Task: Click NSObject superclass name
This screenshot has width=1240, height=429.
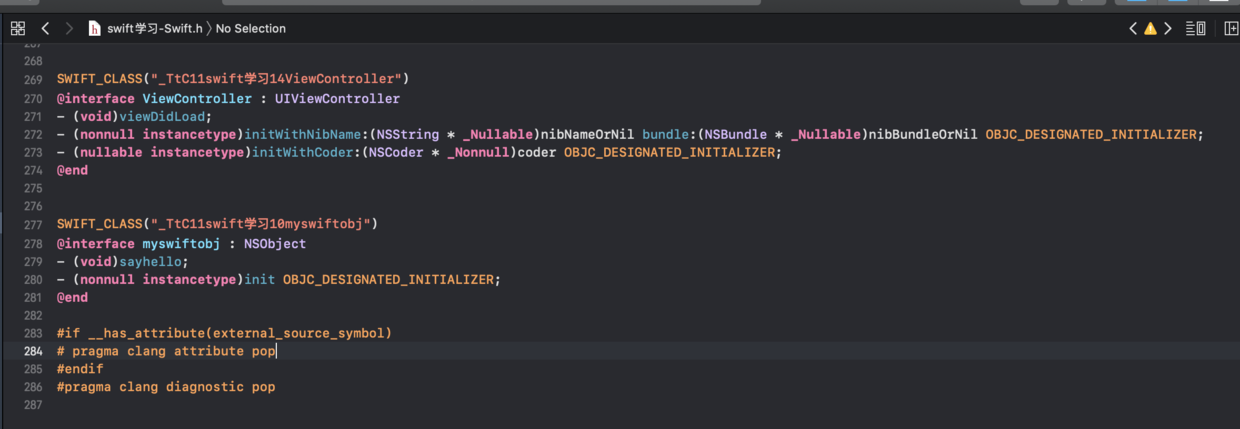Action: point(275,244)
